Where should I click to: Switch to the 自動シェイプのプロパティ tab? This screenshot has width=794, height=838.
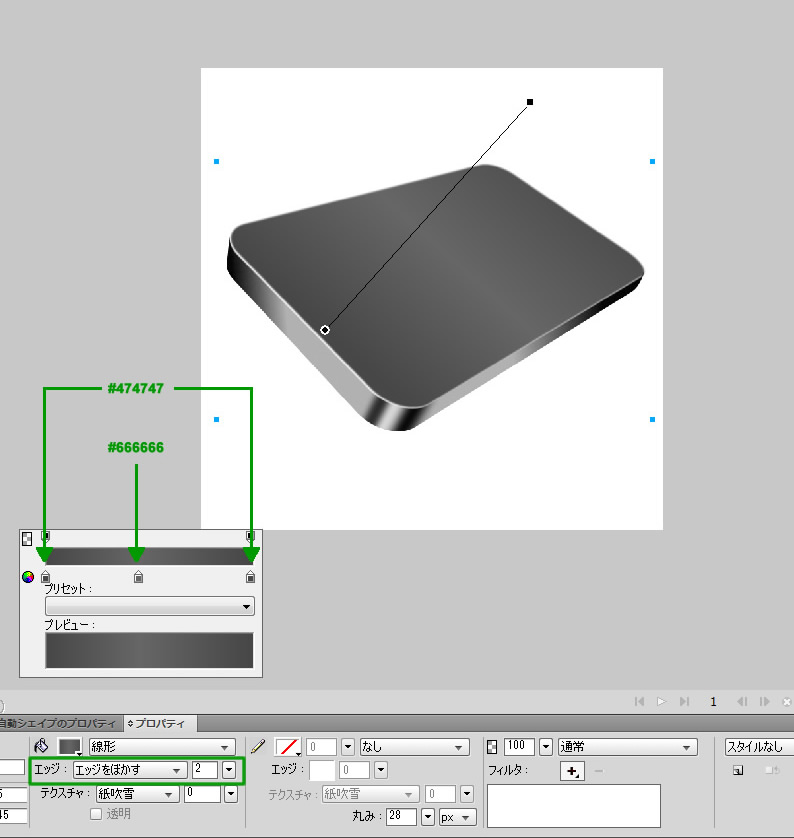[58, 723]
